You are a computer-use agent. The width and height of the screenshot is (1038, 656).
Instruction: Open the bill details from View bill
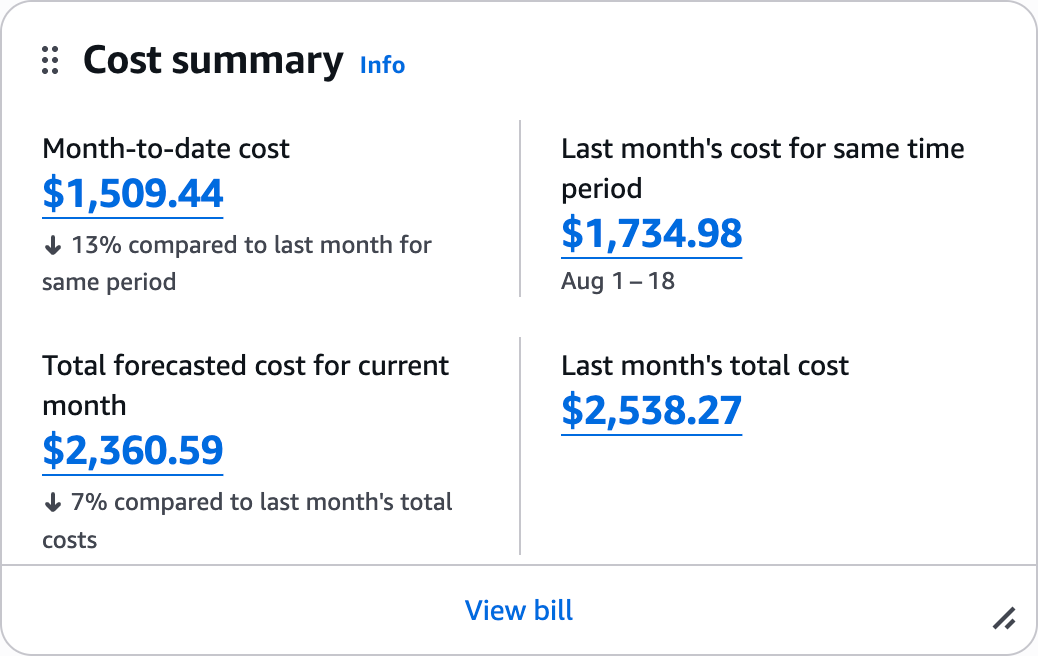tap(519, 610)
